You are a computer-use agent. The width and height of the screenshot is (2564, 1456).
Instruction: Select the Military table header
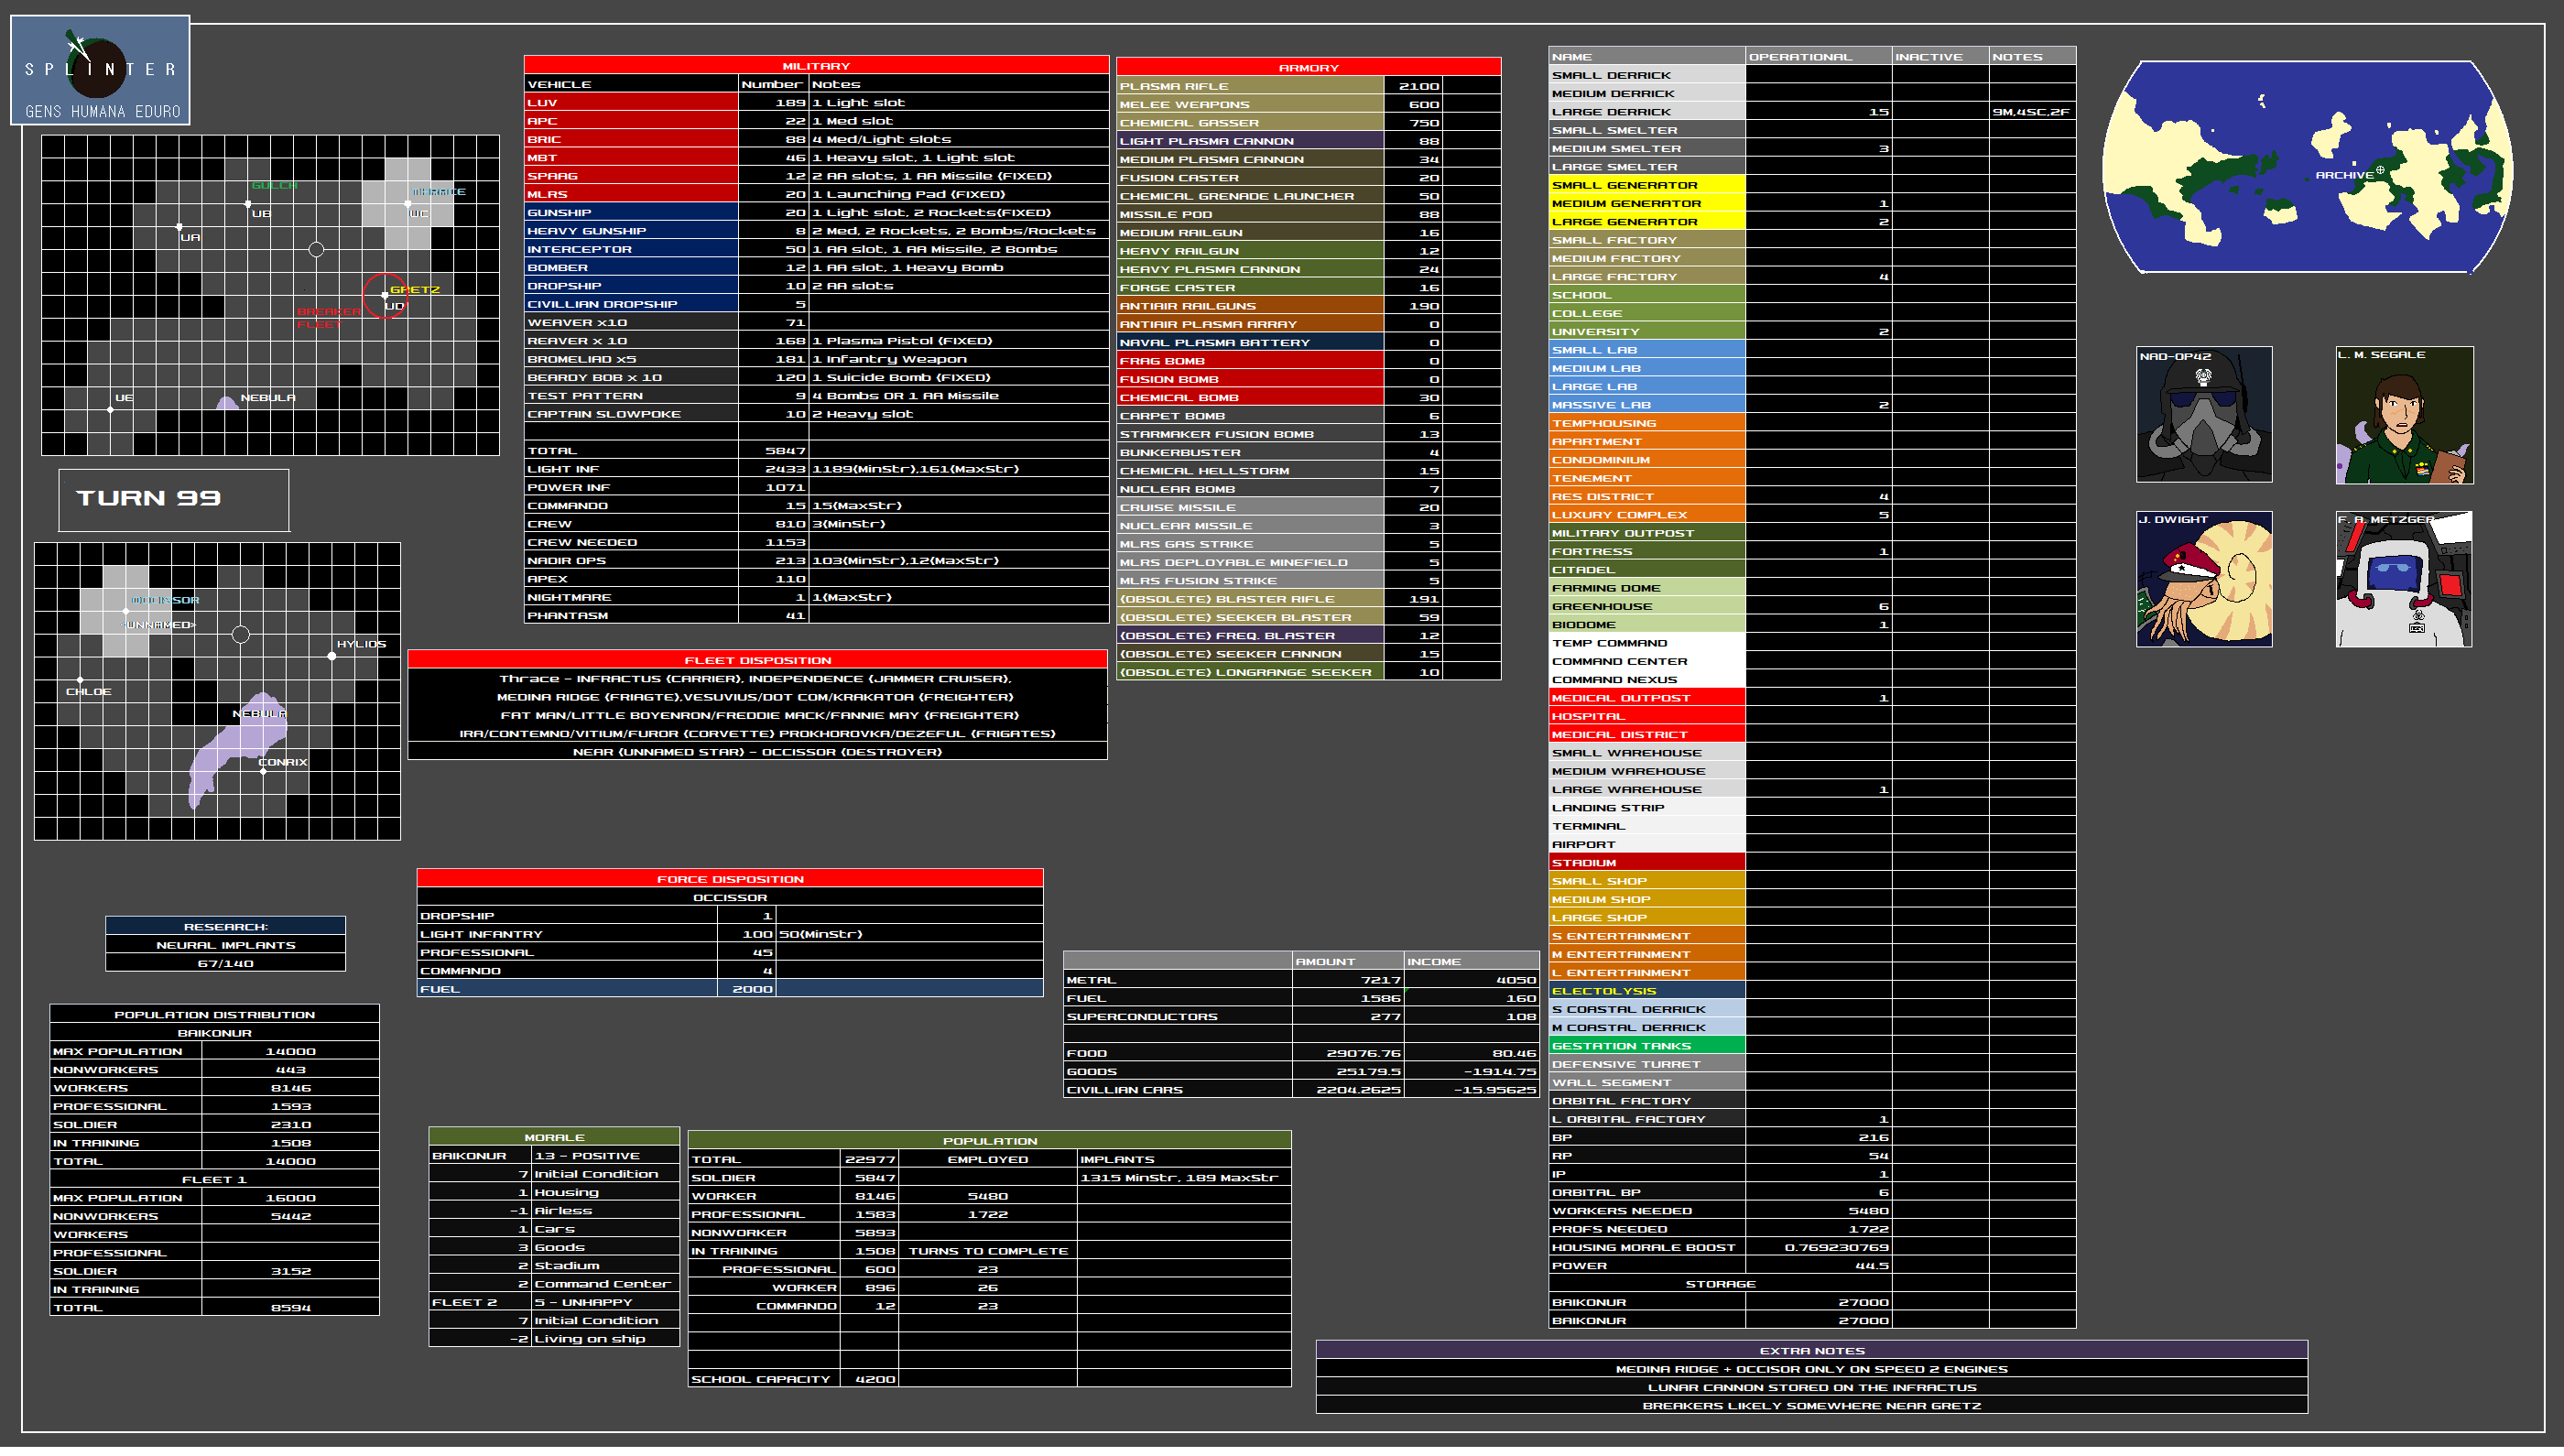point(816,65)
